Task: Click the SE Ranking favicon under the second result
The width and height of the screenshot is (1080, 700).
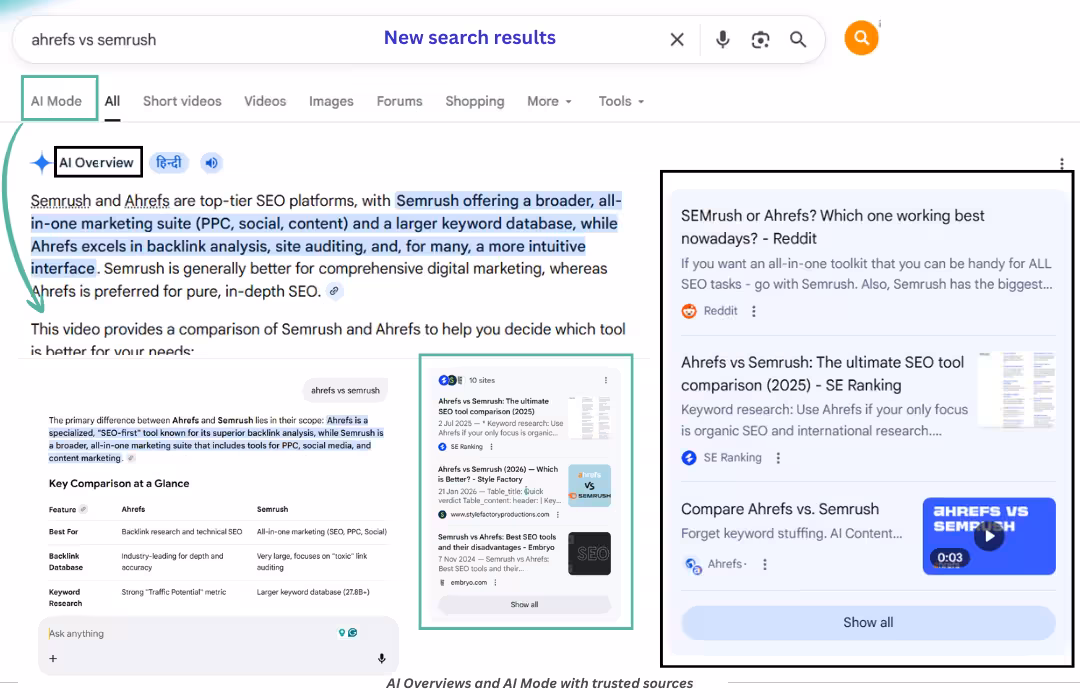Action: point(688,458)
